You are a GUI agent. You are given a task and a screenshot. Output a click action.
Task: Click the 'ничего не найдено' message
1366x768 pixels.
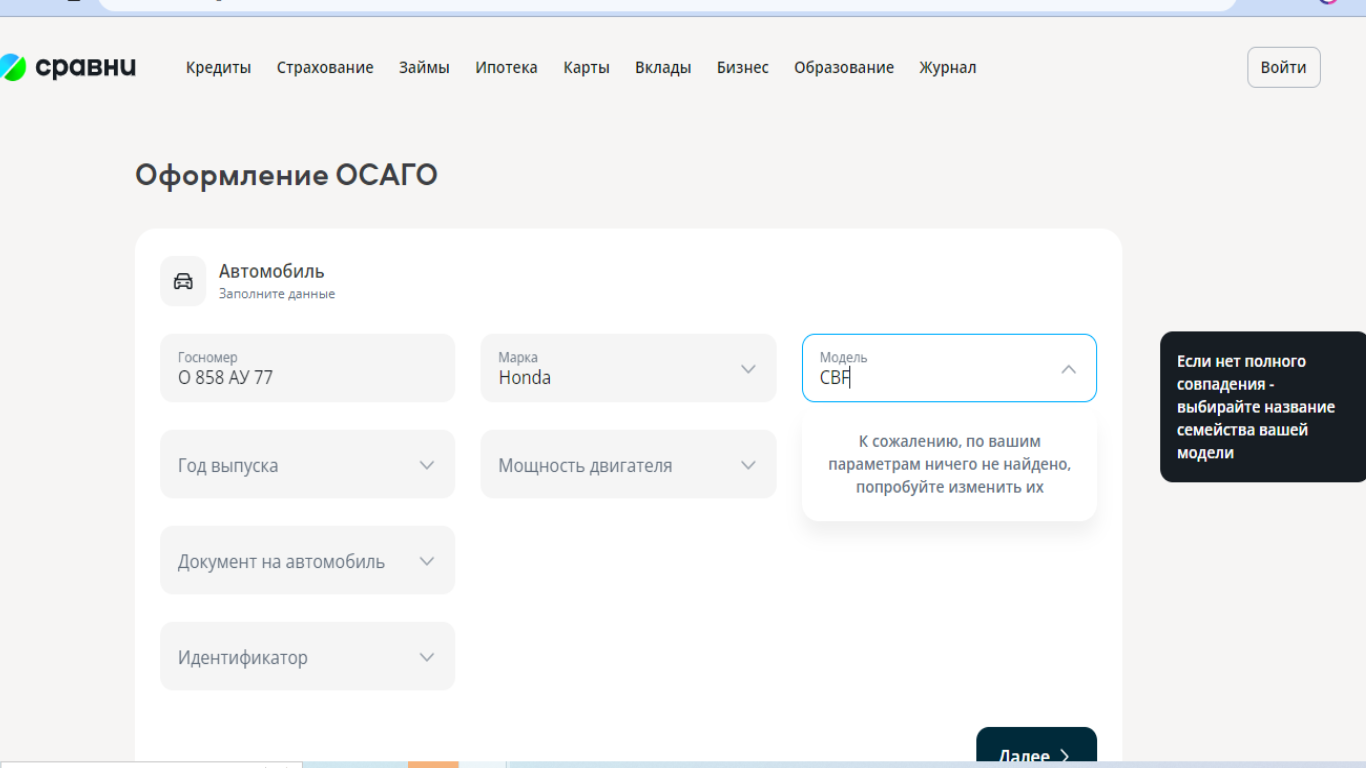[949, 464]
